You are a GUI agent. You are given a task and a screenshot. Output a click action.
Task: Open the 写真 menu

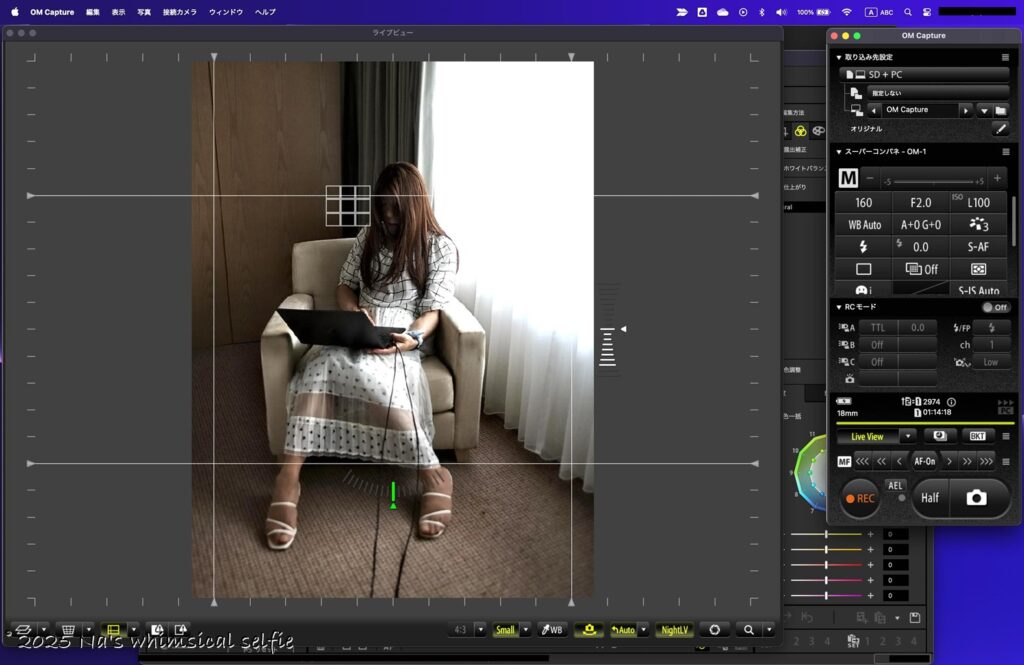pos(144,12)
